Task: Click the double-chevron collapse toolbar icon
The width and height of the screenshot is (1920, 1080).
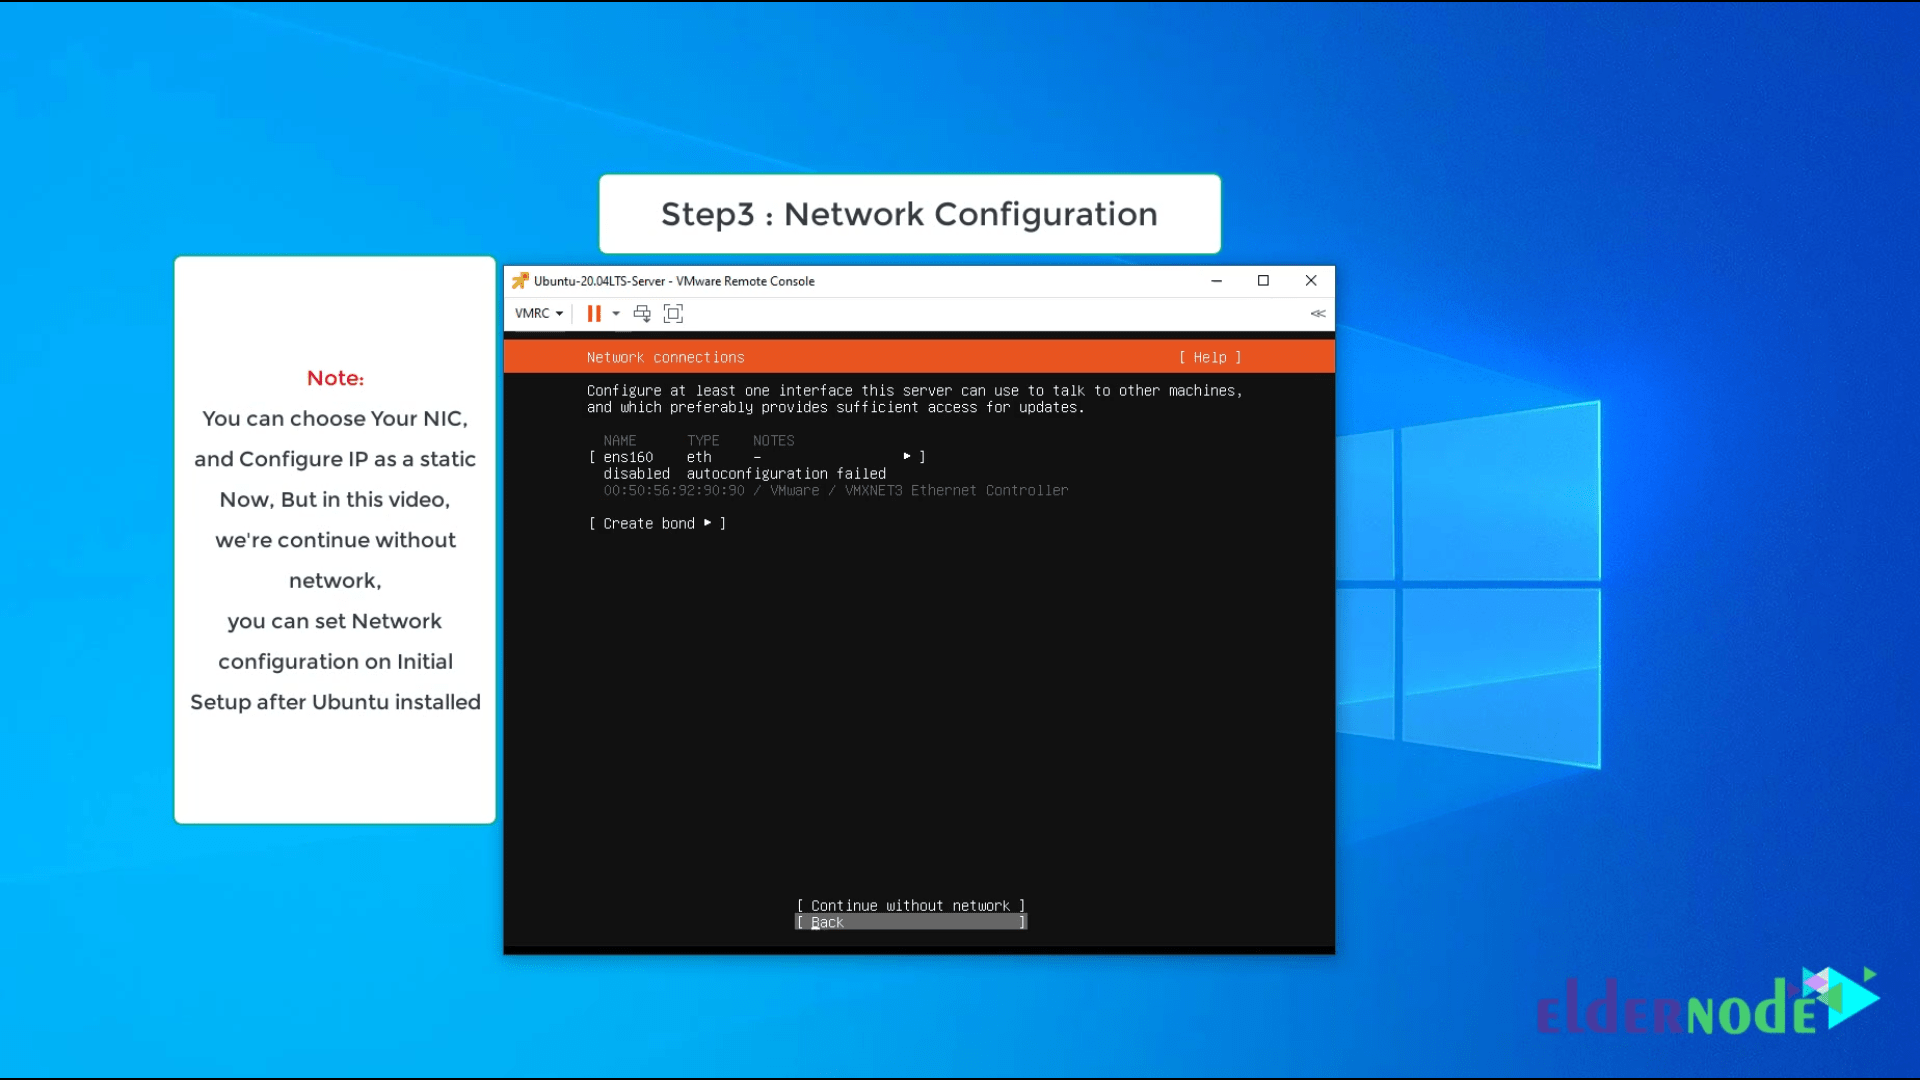Action: click(x=1318, y=313)
